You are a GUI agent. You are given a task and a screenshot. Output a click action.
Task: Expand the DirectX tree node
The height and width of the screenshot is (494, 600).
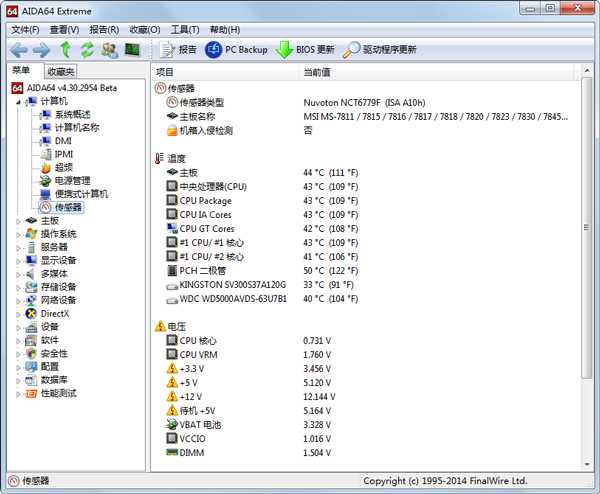click(18, 314)
